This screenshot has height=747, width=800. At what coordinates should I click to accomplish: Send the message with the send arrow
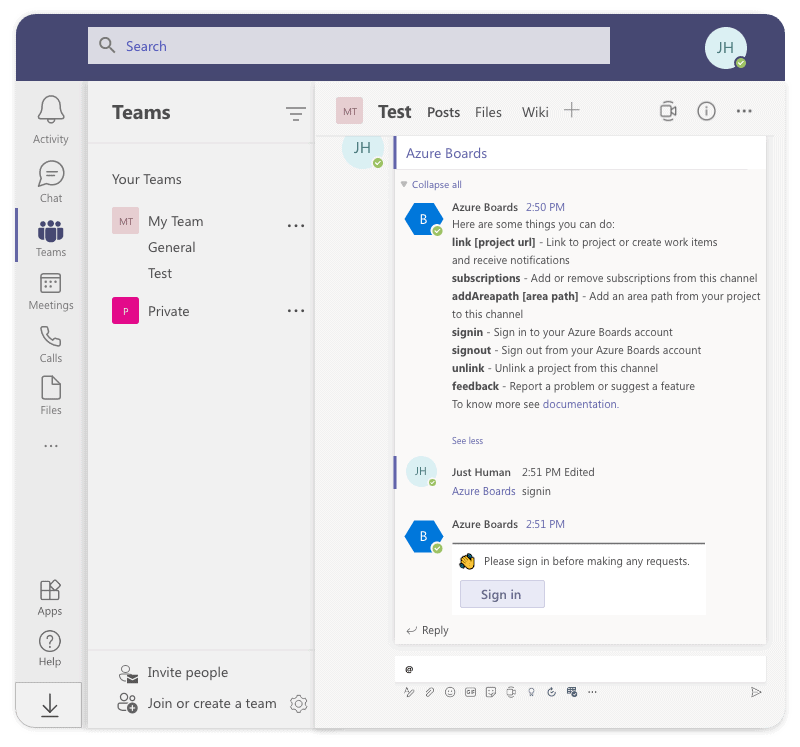click(758, 691)
